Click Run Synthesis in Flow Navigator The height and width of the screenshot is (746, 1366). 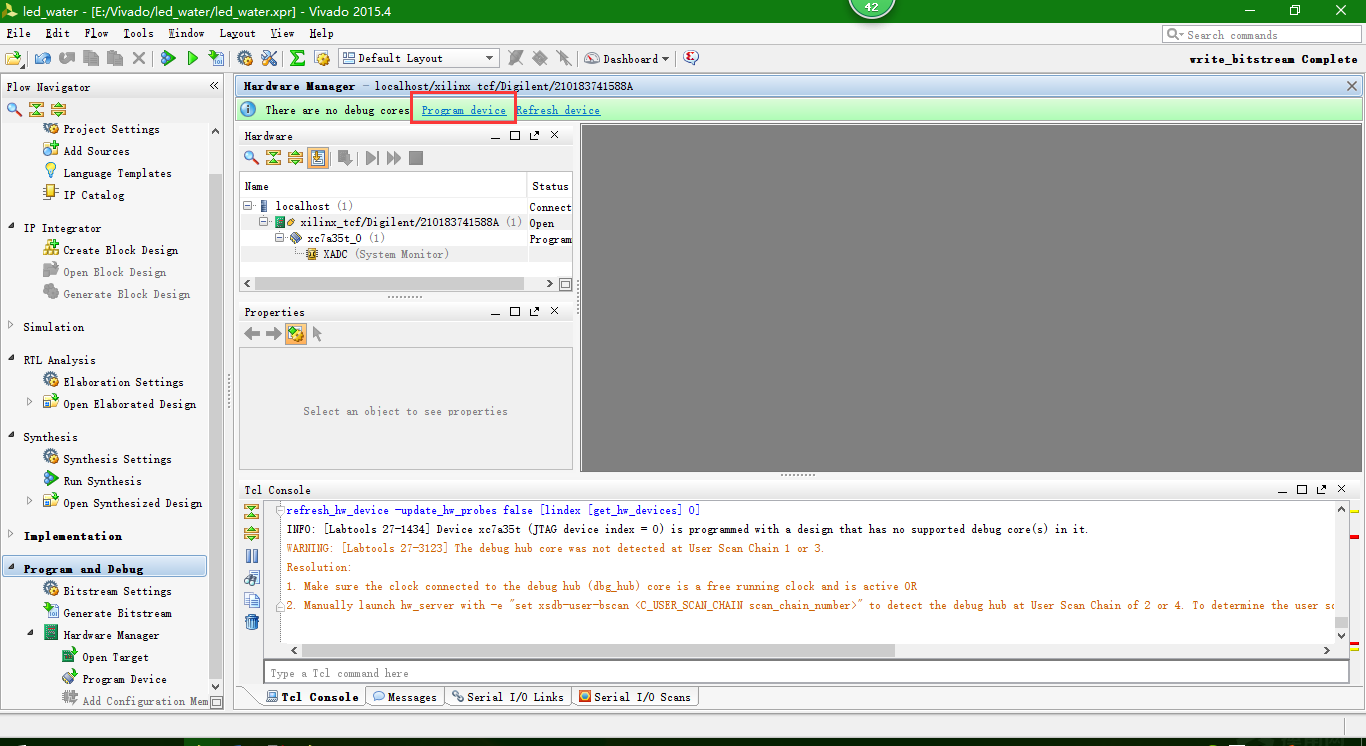(102, 481)
